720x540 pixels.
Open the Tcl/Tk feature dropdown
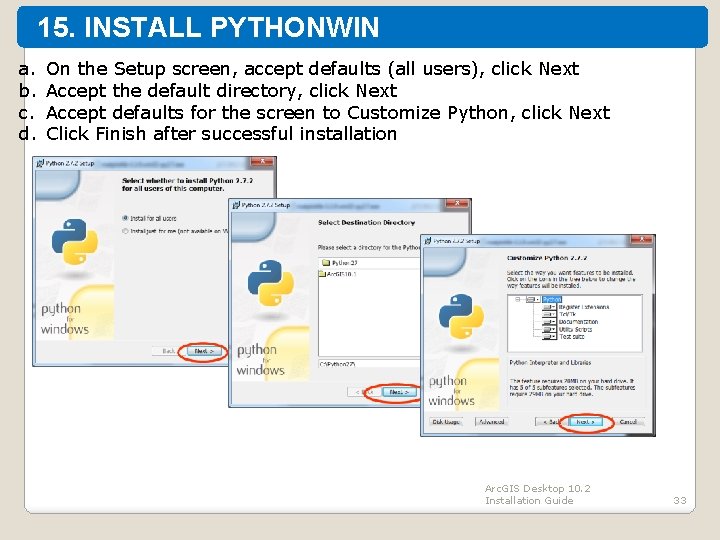tap(549, 315)
